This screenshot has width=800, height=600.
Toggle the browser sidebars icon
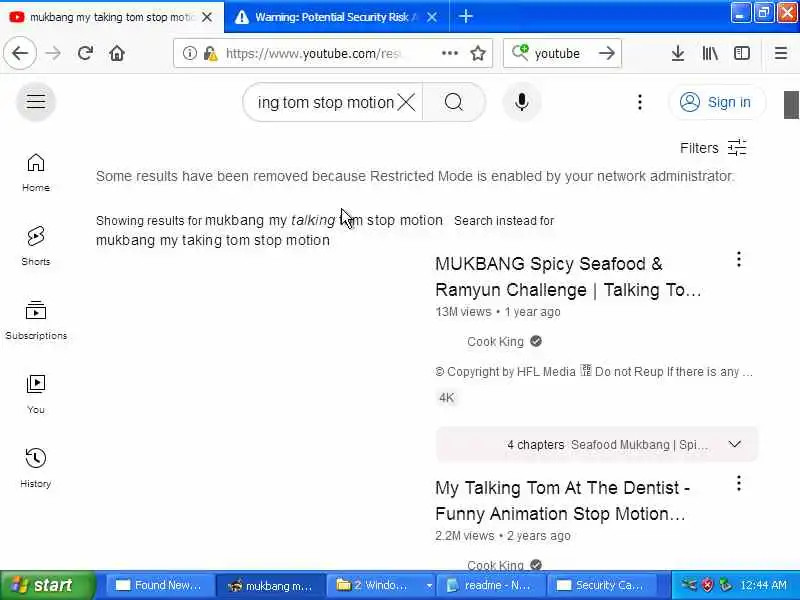point(741,53)
